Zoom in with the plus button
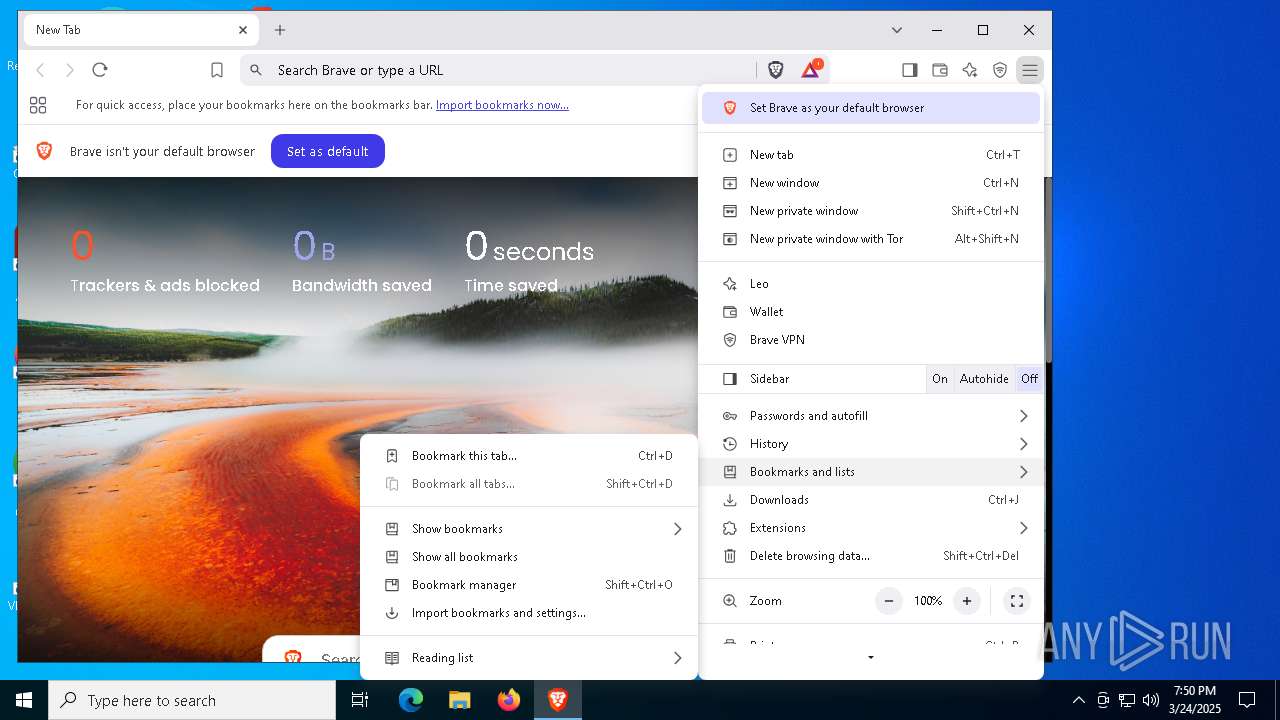This screenshot has height=720, width=1280. 966,601
